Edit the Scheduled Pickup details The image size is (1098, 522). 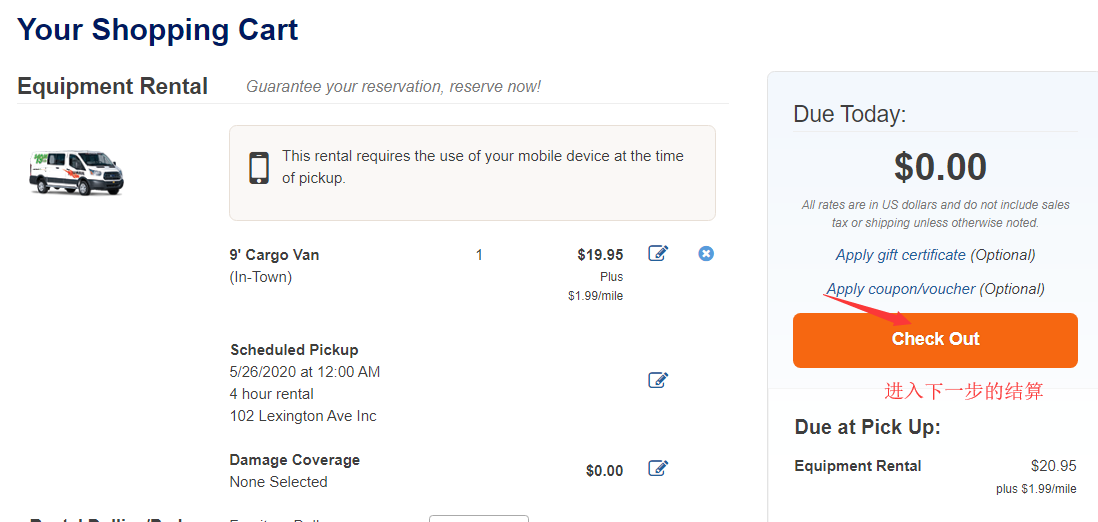click(x=658, y=380)
